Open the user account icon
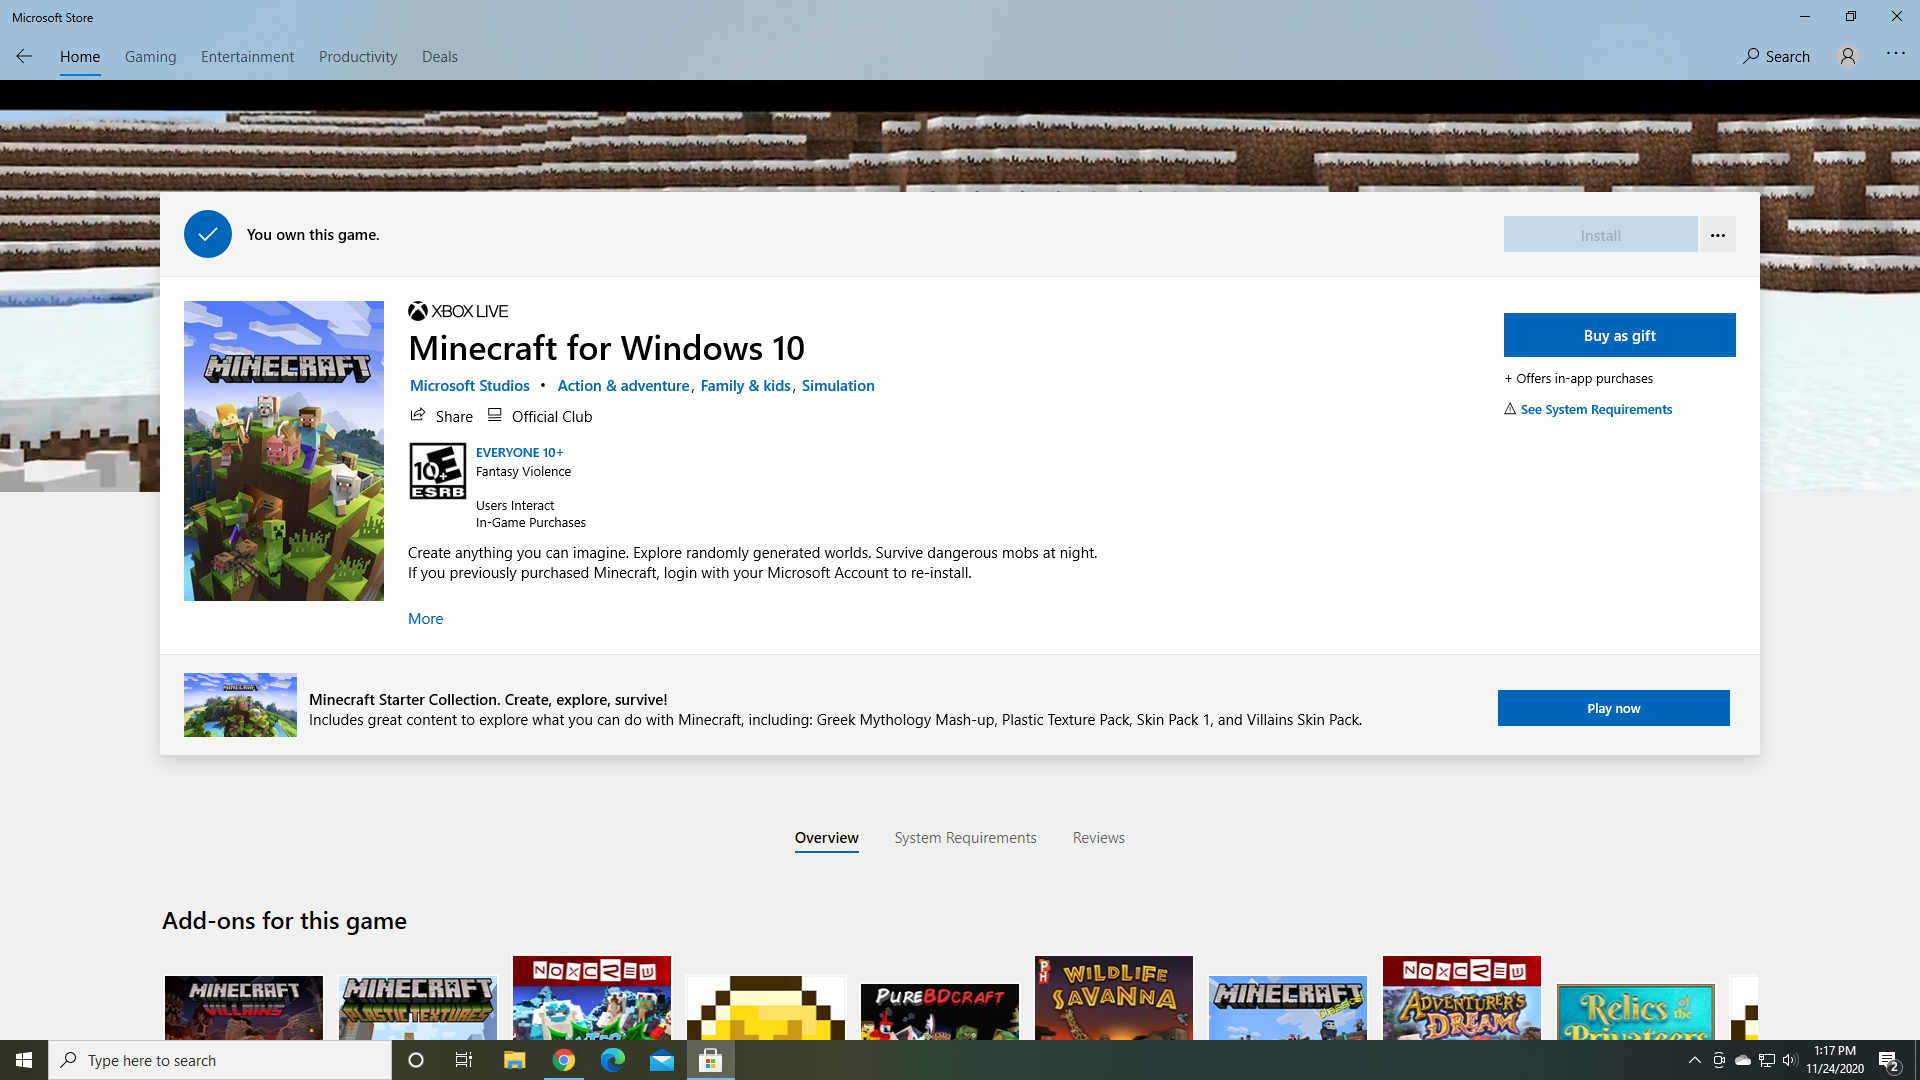 (1847, 57)
